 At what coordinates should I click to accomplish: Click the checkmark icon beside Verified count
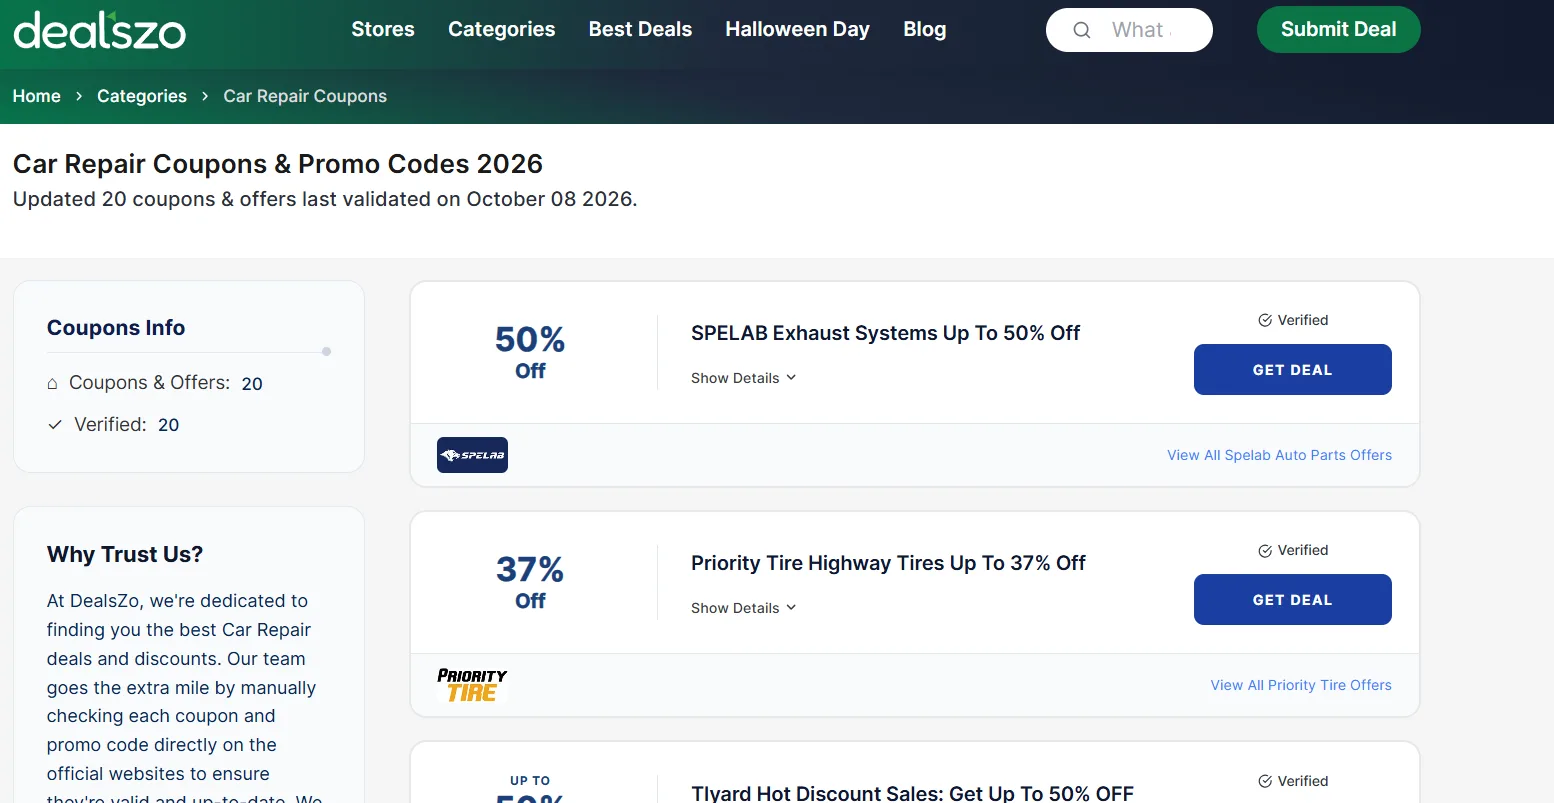tap(55, 425)
